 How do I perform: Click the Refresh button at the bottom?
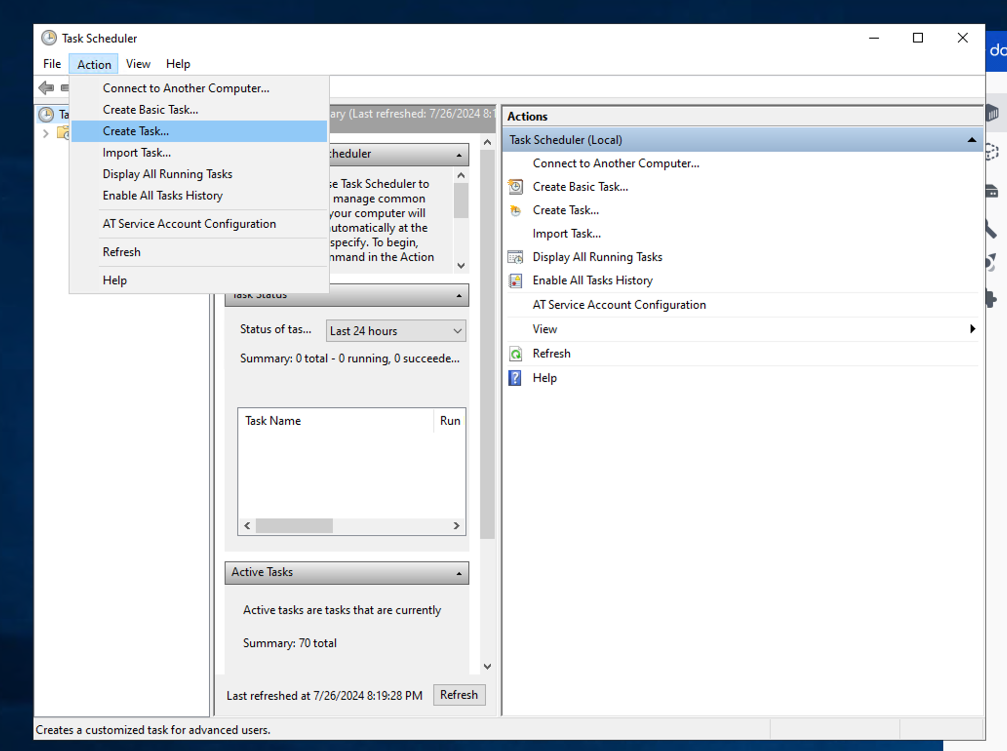(x=459, y=695)
